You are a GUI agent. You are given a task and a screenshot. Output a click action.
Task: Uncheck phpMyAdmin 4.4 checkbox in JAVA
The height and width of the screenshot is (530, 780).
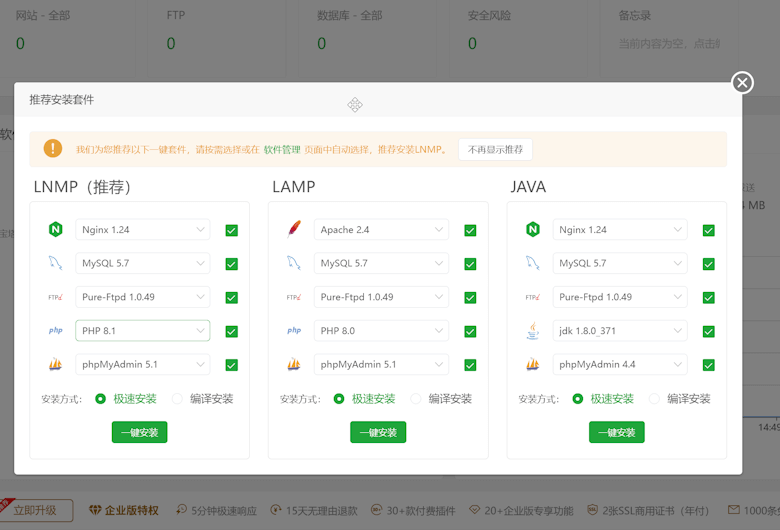pos(709,365)
